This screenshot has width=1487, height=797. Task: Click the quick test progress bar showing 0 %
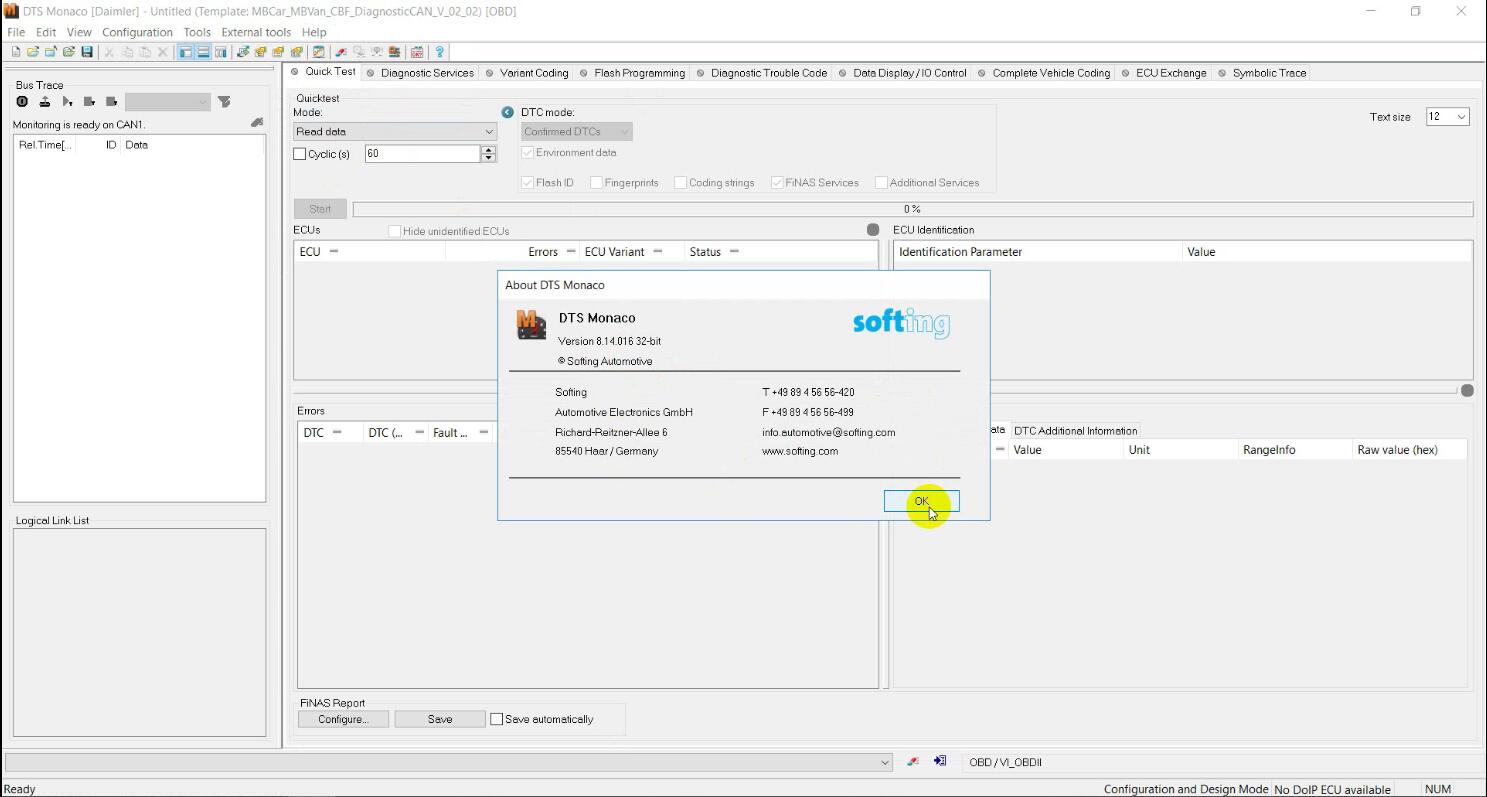pos(913,209)
